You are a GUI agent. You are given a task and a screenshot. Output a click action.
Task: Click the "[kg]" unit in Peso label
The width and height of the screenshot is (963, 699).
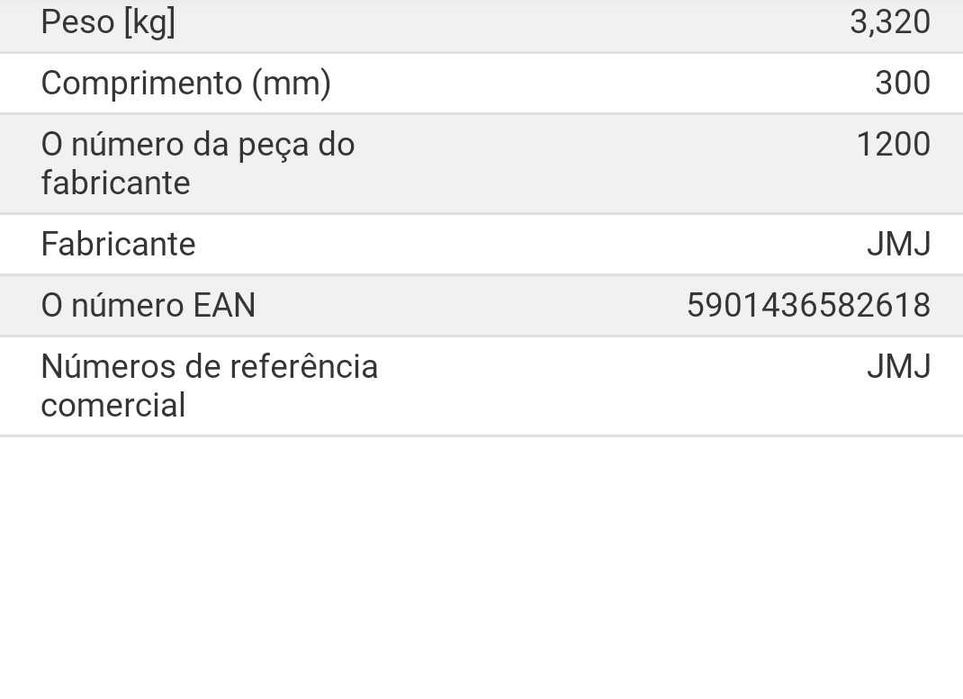click(149, 22)
